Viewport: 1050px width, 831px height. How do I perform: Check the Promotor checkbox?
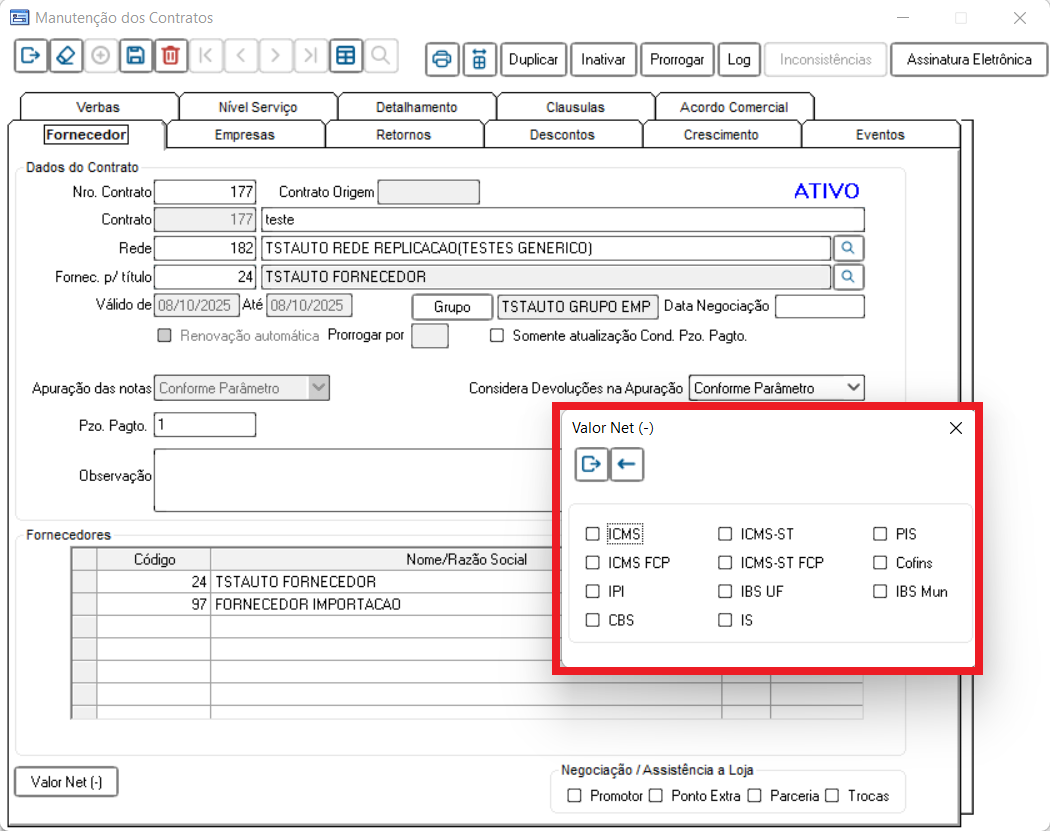(574, 796)
